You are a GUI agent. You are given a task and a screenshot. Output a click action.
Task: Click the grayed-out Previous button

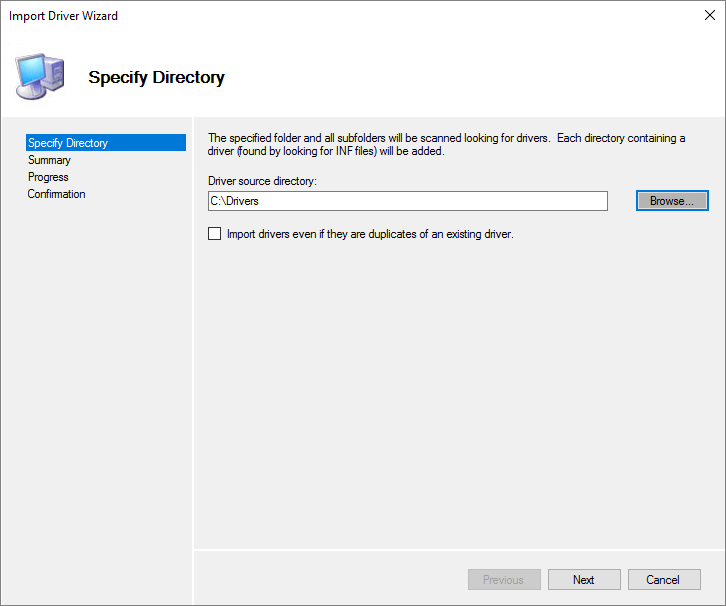[503, 580]
